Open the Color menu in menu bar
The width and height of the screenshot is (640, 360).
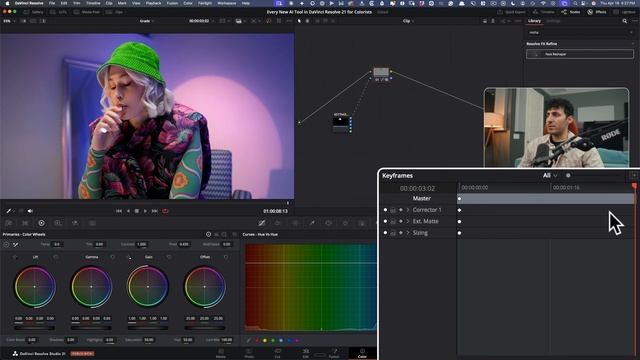point(188,3)
